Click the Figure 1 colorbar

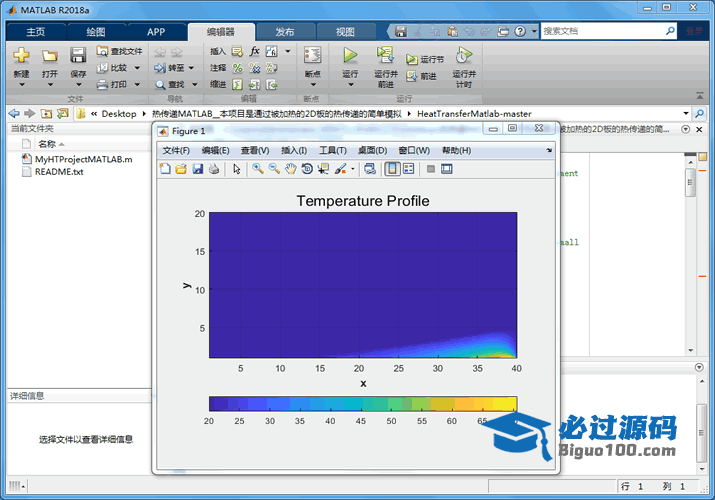coord(363,404)
